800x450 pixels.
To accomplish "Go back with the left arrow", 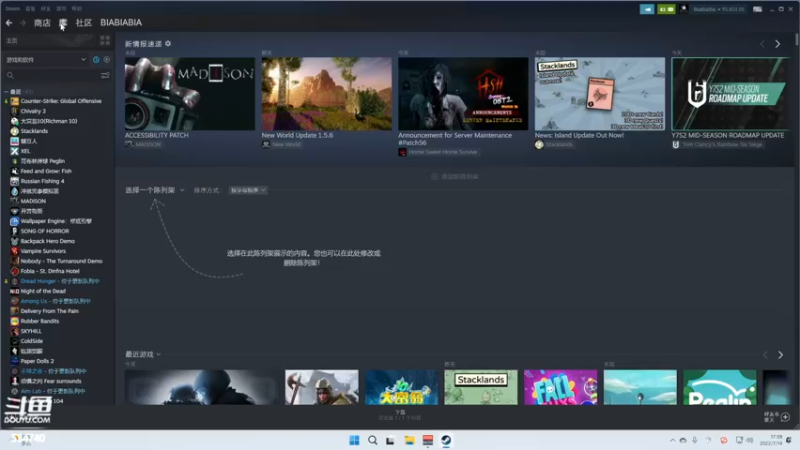I will 9,22.
